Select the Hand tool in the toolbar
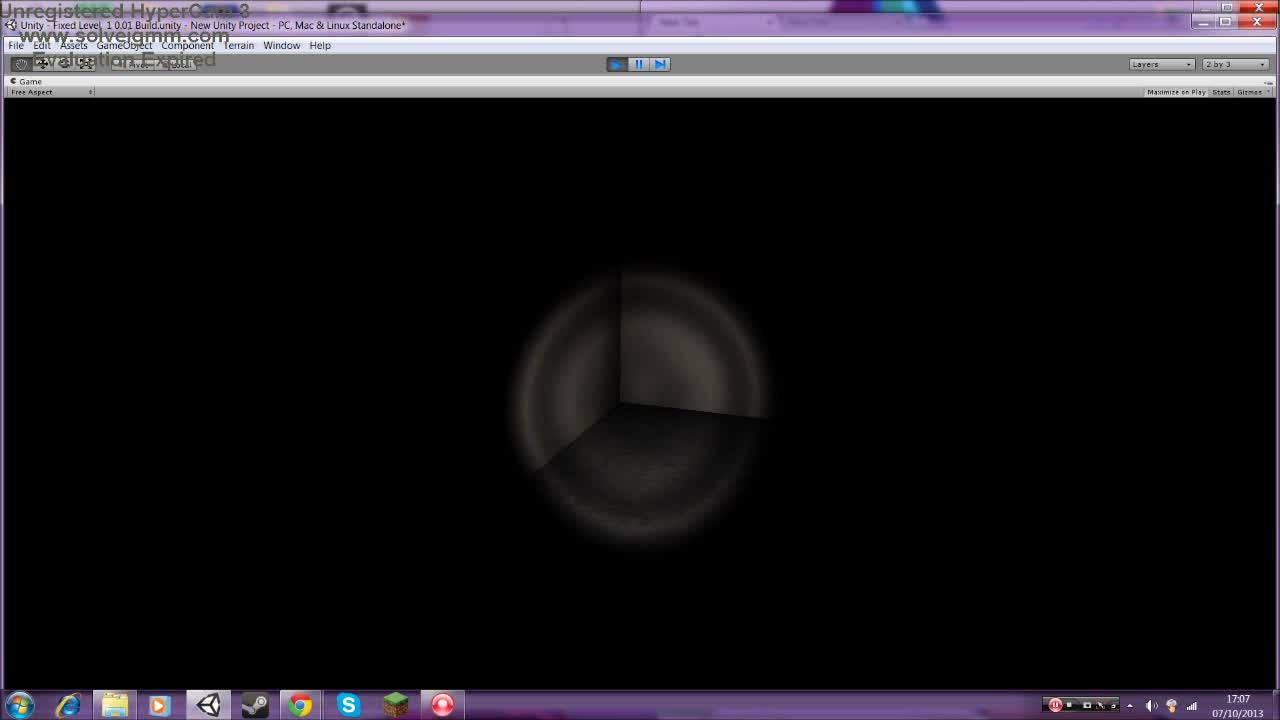Image resolution: width=1280 pixels, height=720 pixels. click(x=21, y=62)
